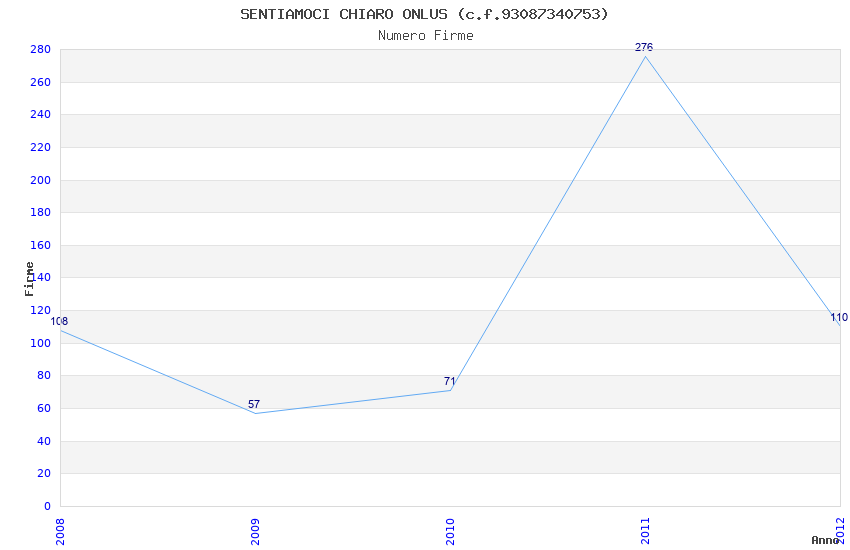Select the 110 data point label

pyautogui.click(x=839, y=317)
